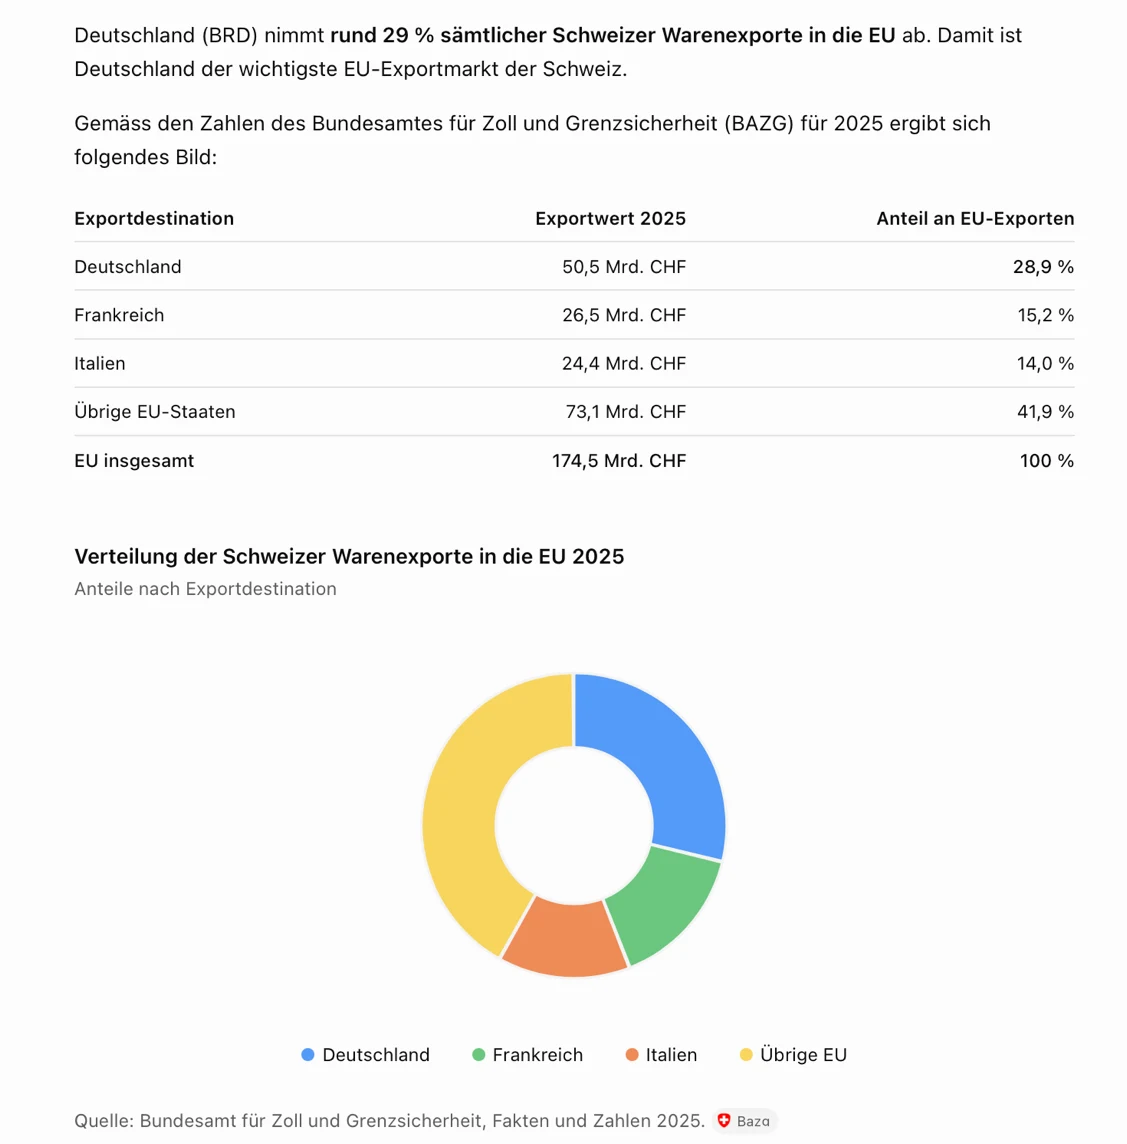1127x1144 pixels.
Task: Click the Anteil an EU-Exporten header
Action: click(975, 219)
